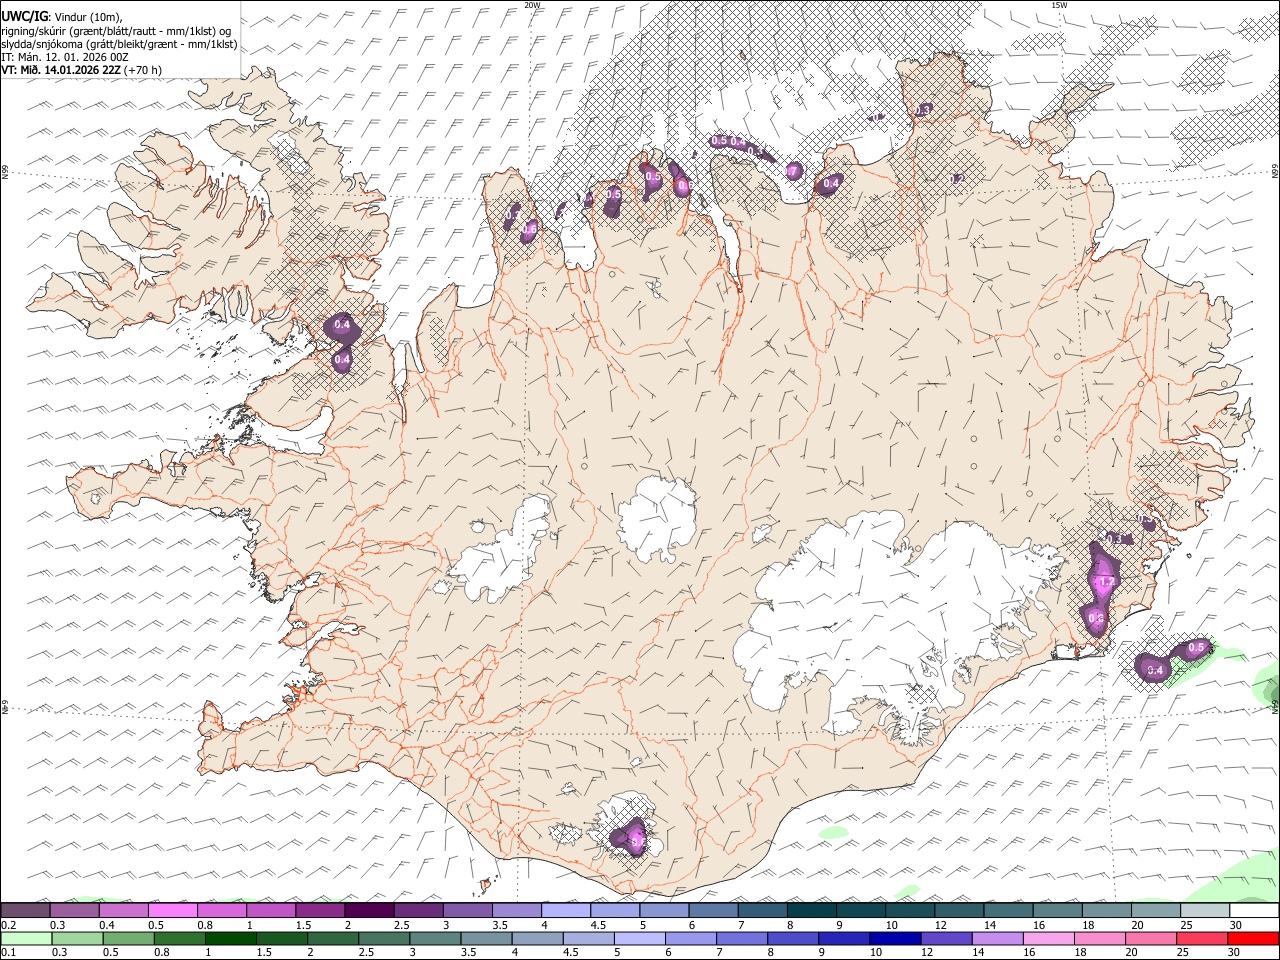Viewport: 1280px width, 960px height.
Task: Click the "0.1" tick label on rain legend
Action: click(8, 952)
